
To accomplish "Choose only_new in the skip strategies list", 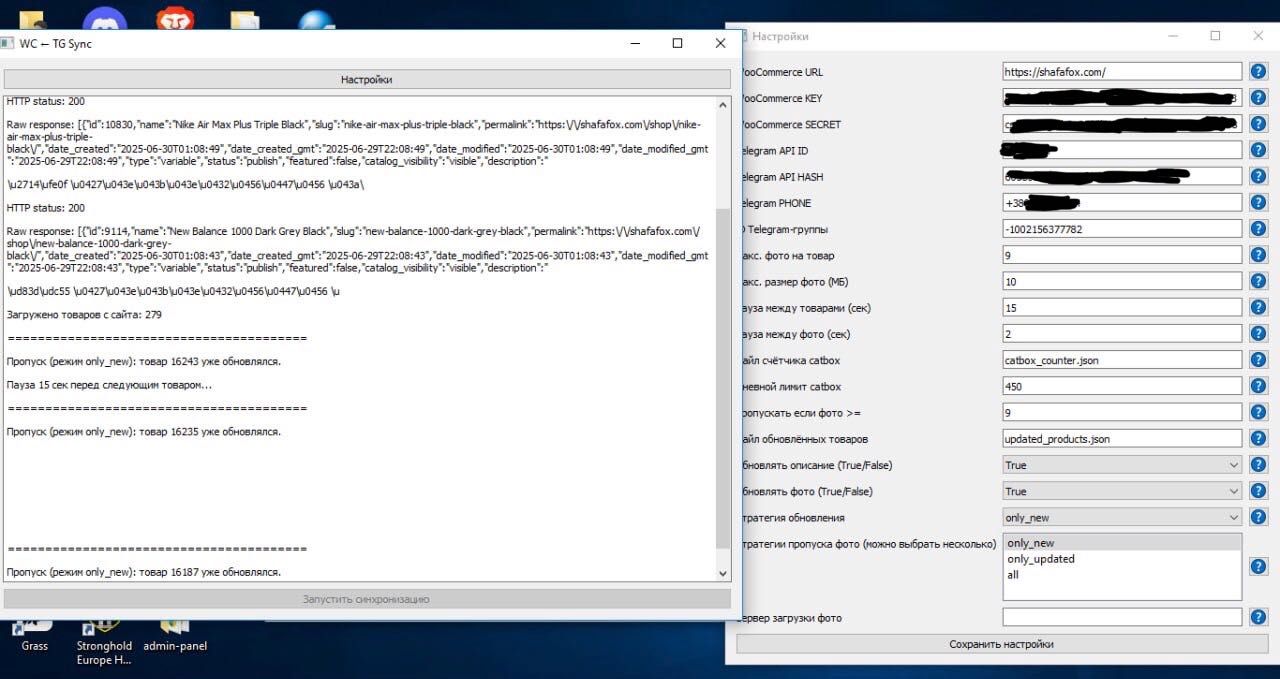I will [1122, 543].
